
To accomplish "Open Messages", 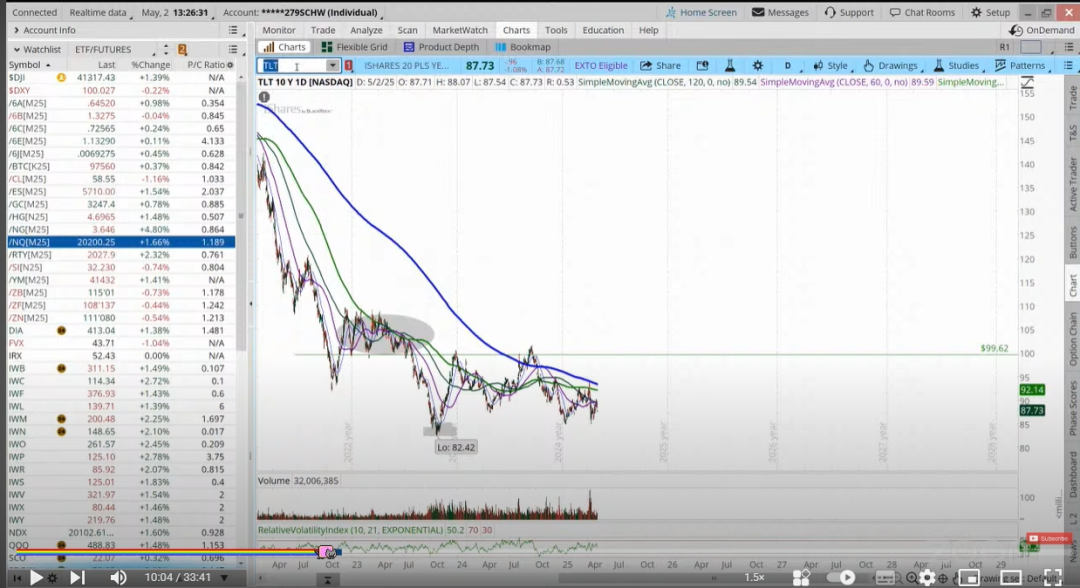I will pos(780,12).
